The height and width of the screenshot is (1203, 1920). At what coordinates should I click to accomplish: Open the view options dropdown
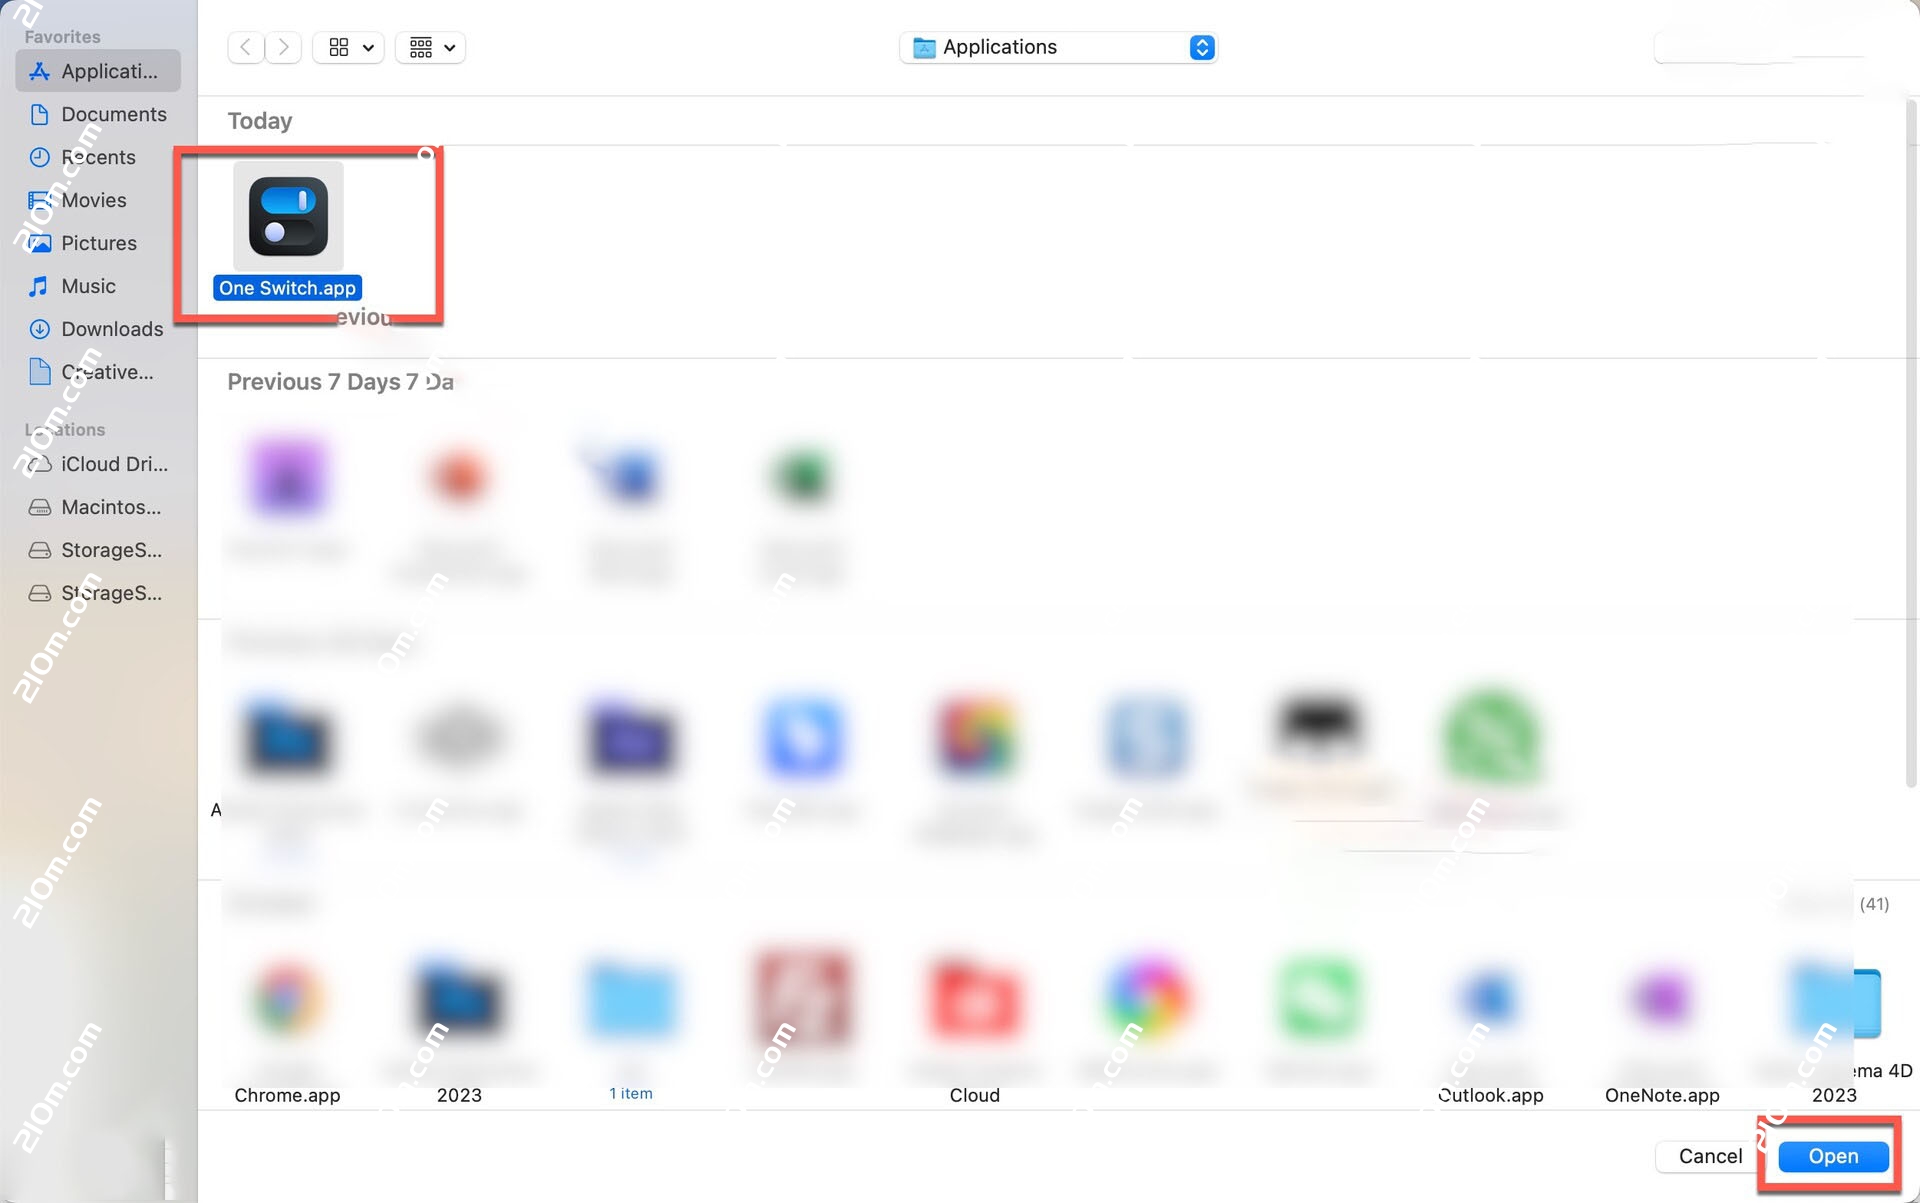(348, 47)
